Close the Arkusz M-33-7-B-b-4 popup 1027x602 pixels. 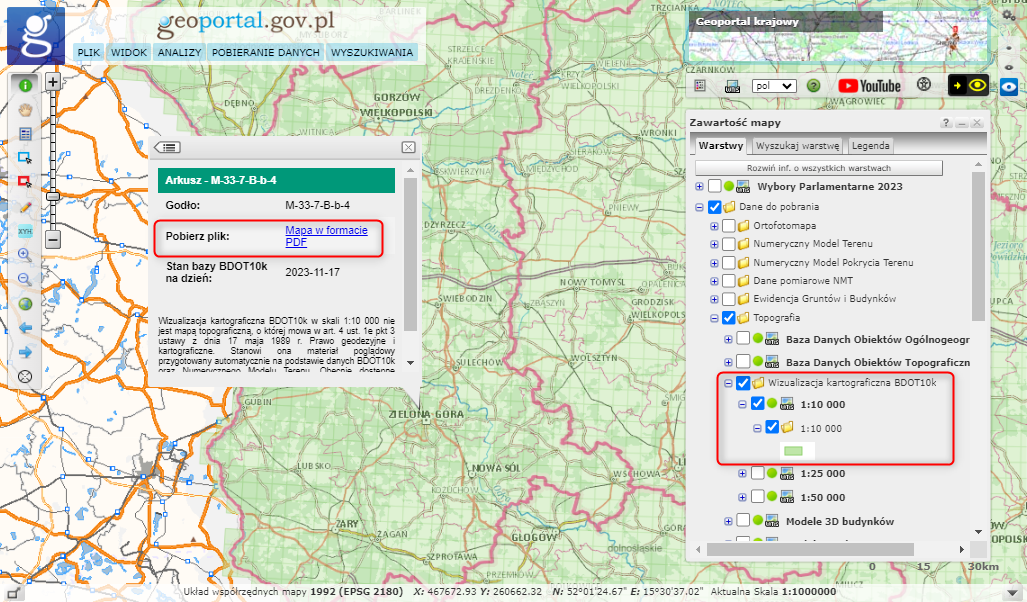point(407,147)
